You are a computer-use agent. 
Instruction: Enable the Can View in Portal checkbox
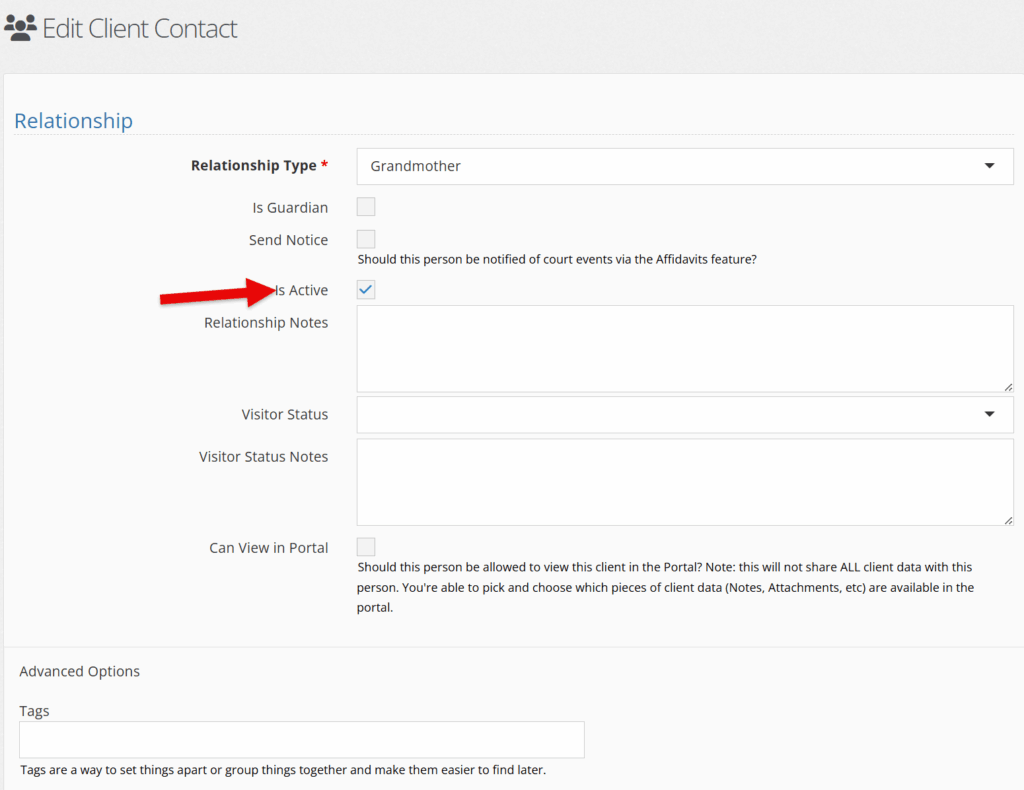tap(366, 547)
